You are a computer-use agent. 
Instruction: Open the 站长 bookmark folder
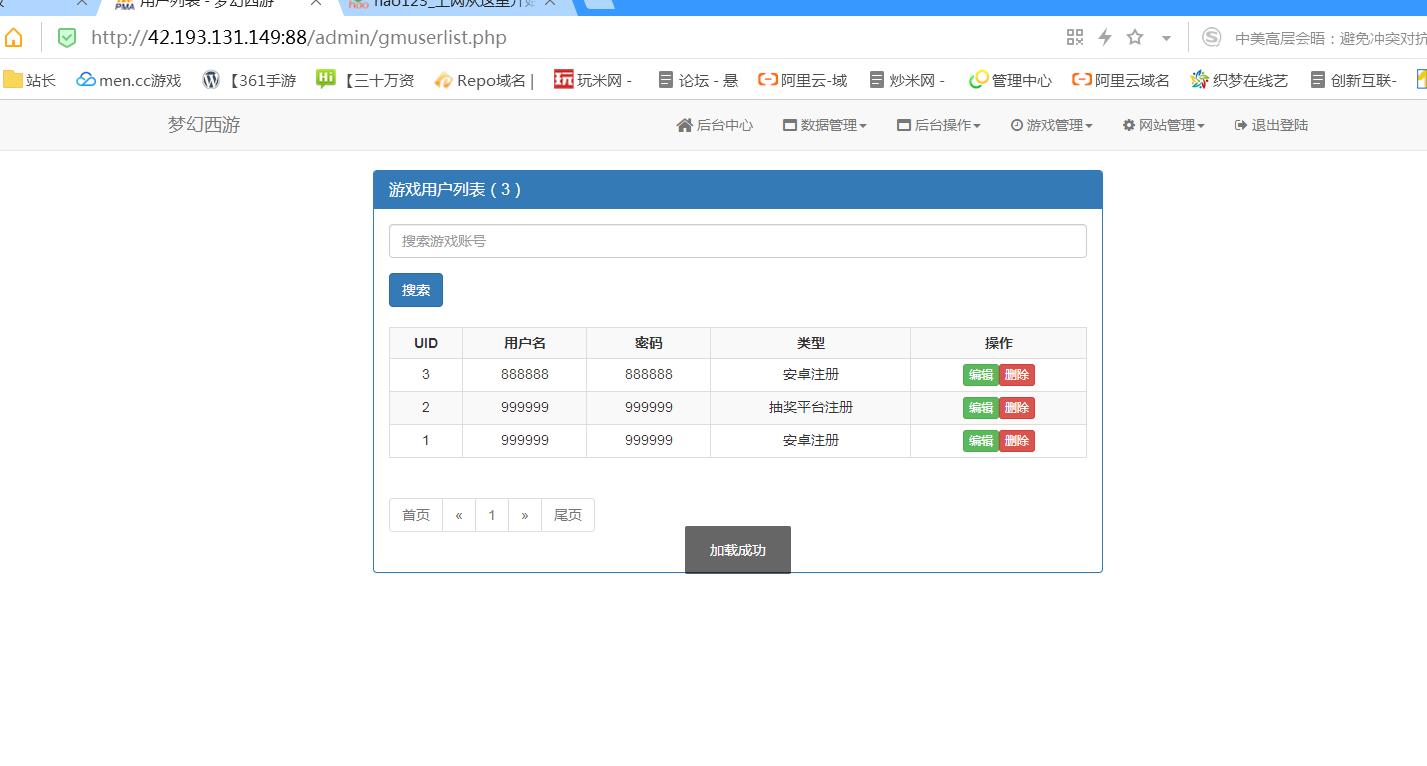tap(30, 80)
